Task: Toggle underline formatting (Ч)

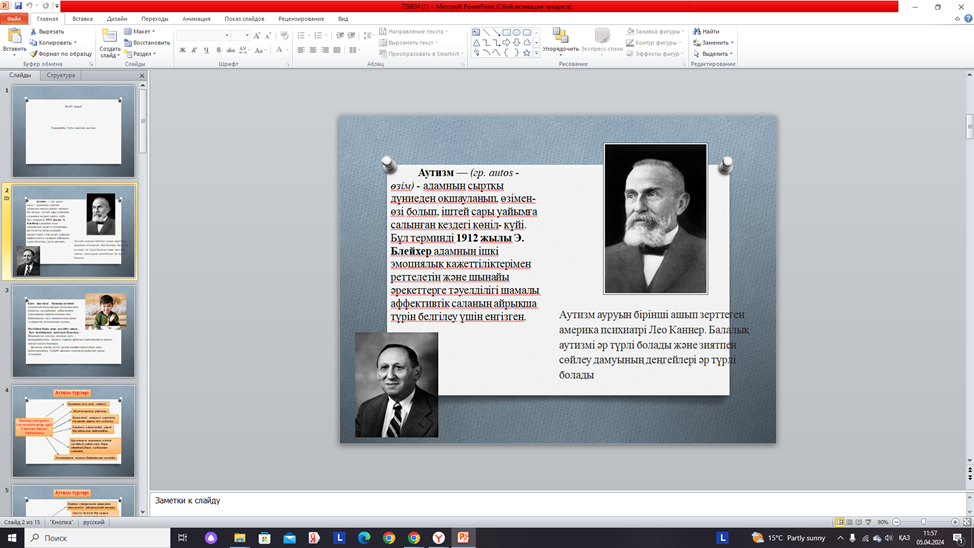Action: [207, 50]
